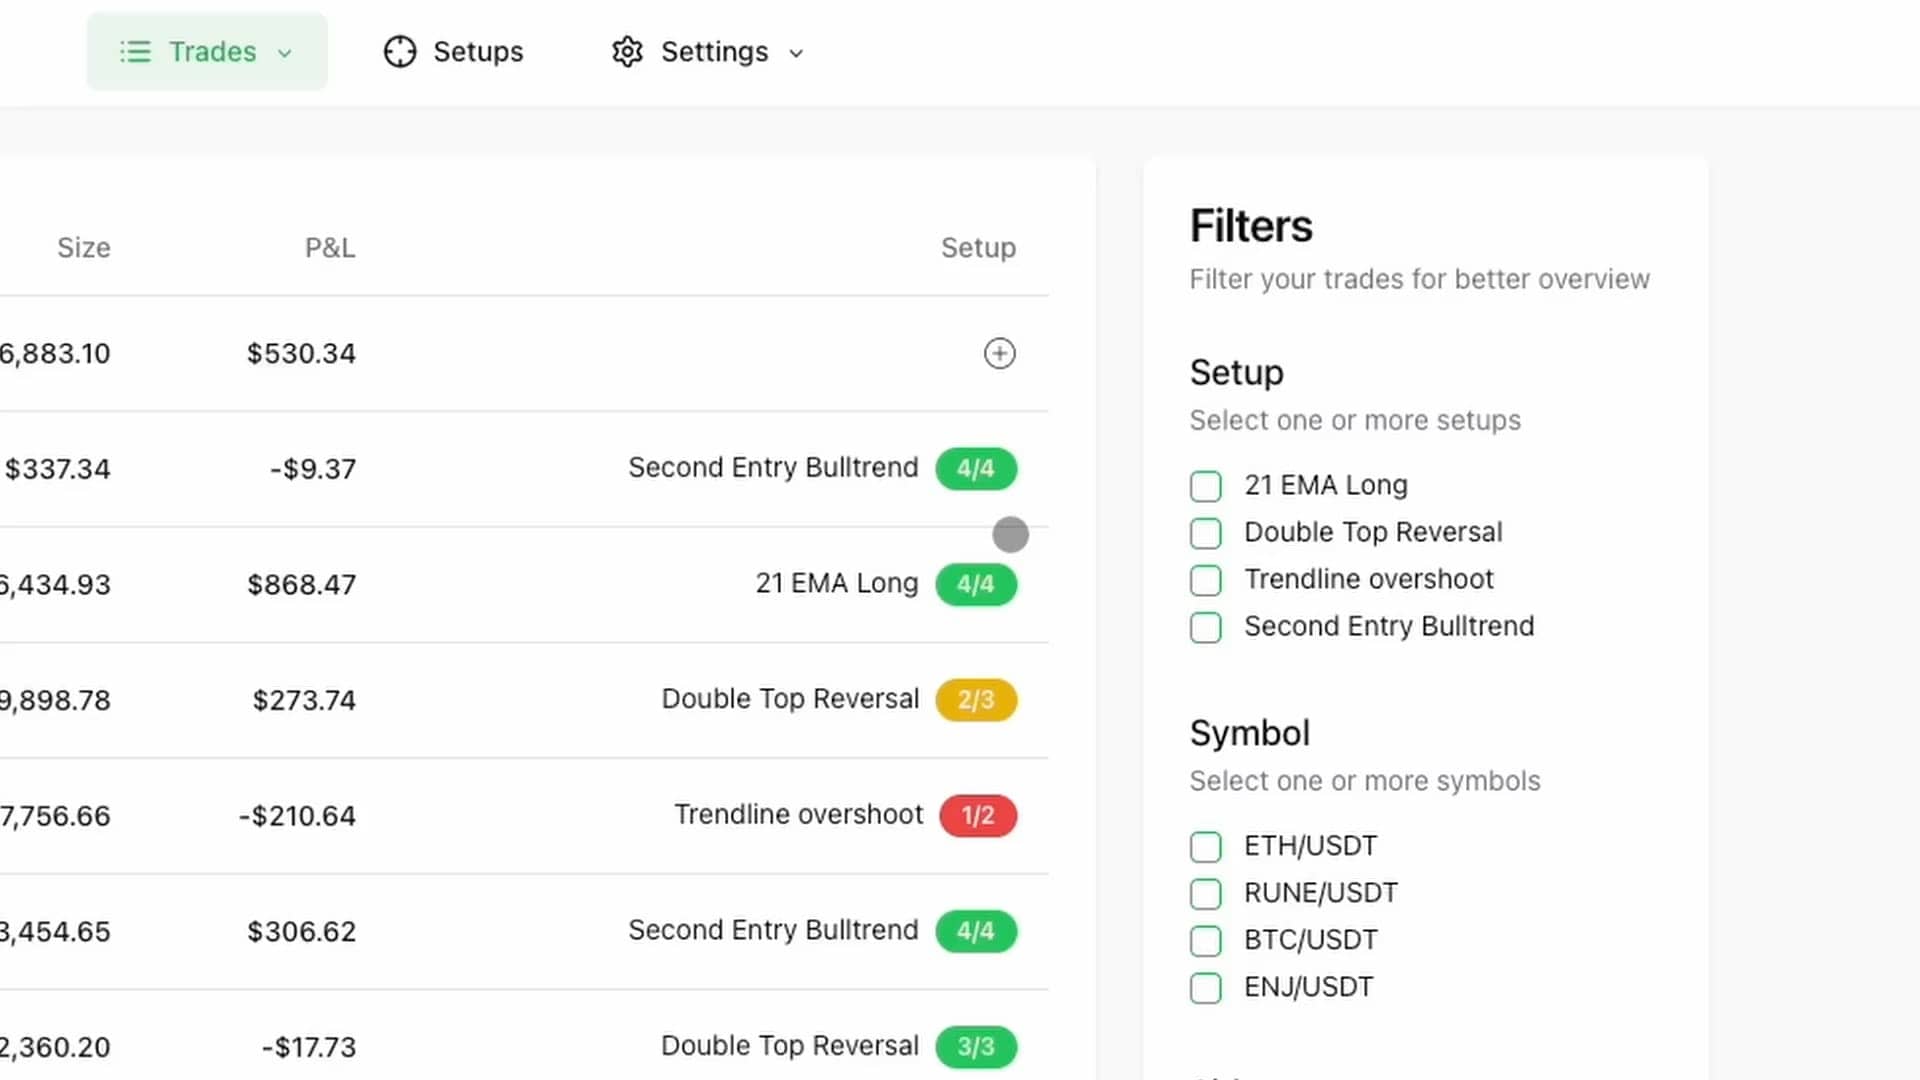Expand the Settings dropdown chevron
The height and width of the screenshot is (1080, 1920).
pyautogui.click(x=796, y=53)
